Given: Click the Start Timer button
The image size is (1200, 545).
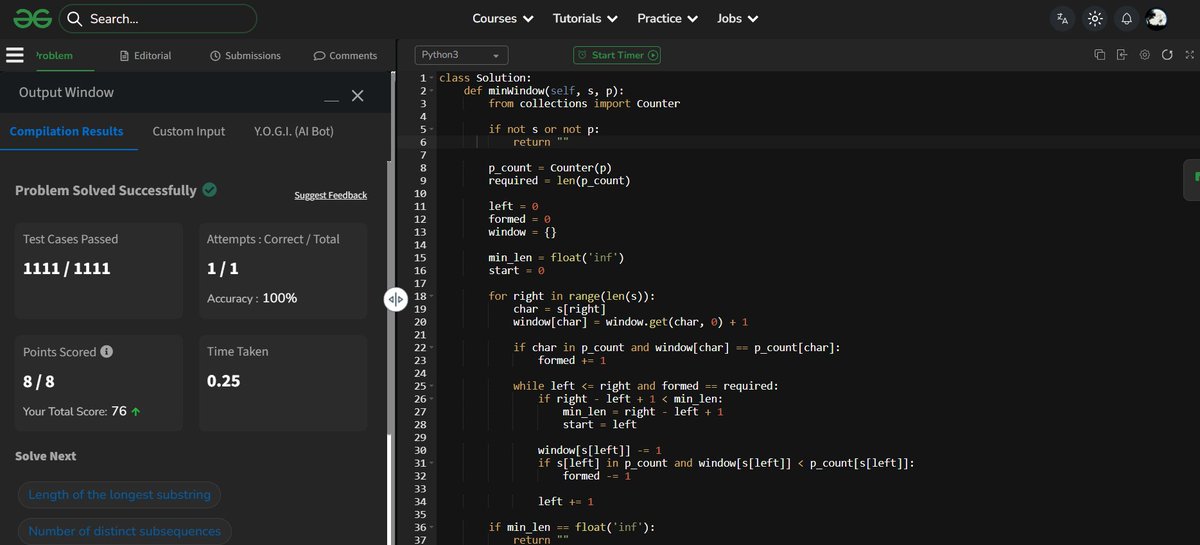Looking at the screenshot, I should 617,55.
